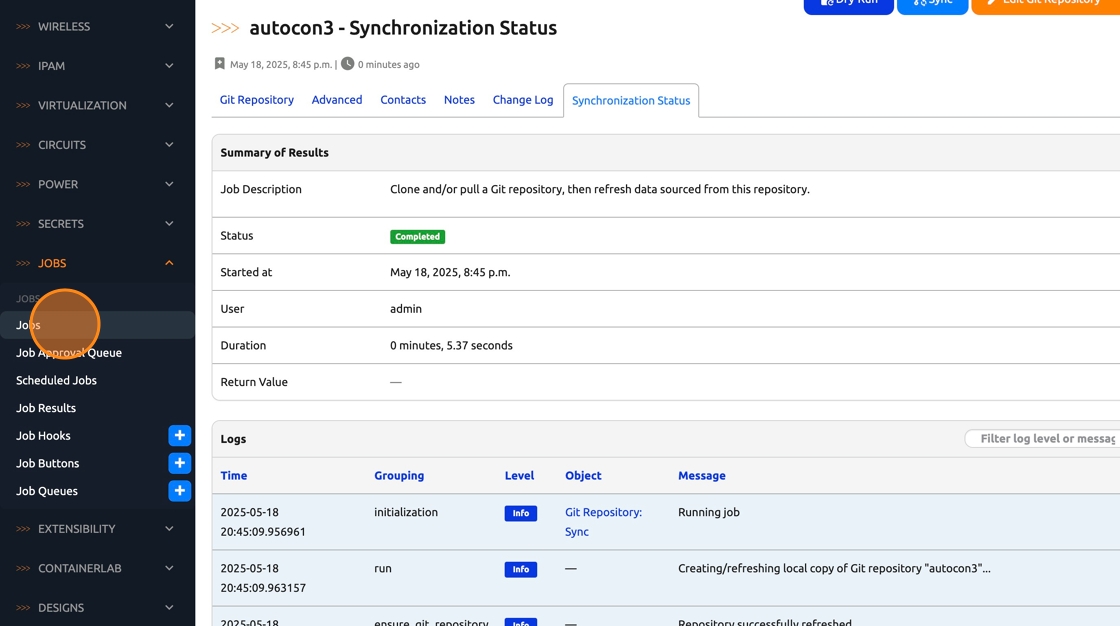1120x626 pixels.
Task: Click the log level filter input field
Action: (x=1045, y=439)
